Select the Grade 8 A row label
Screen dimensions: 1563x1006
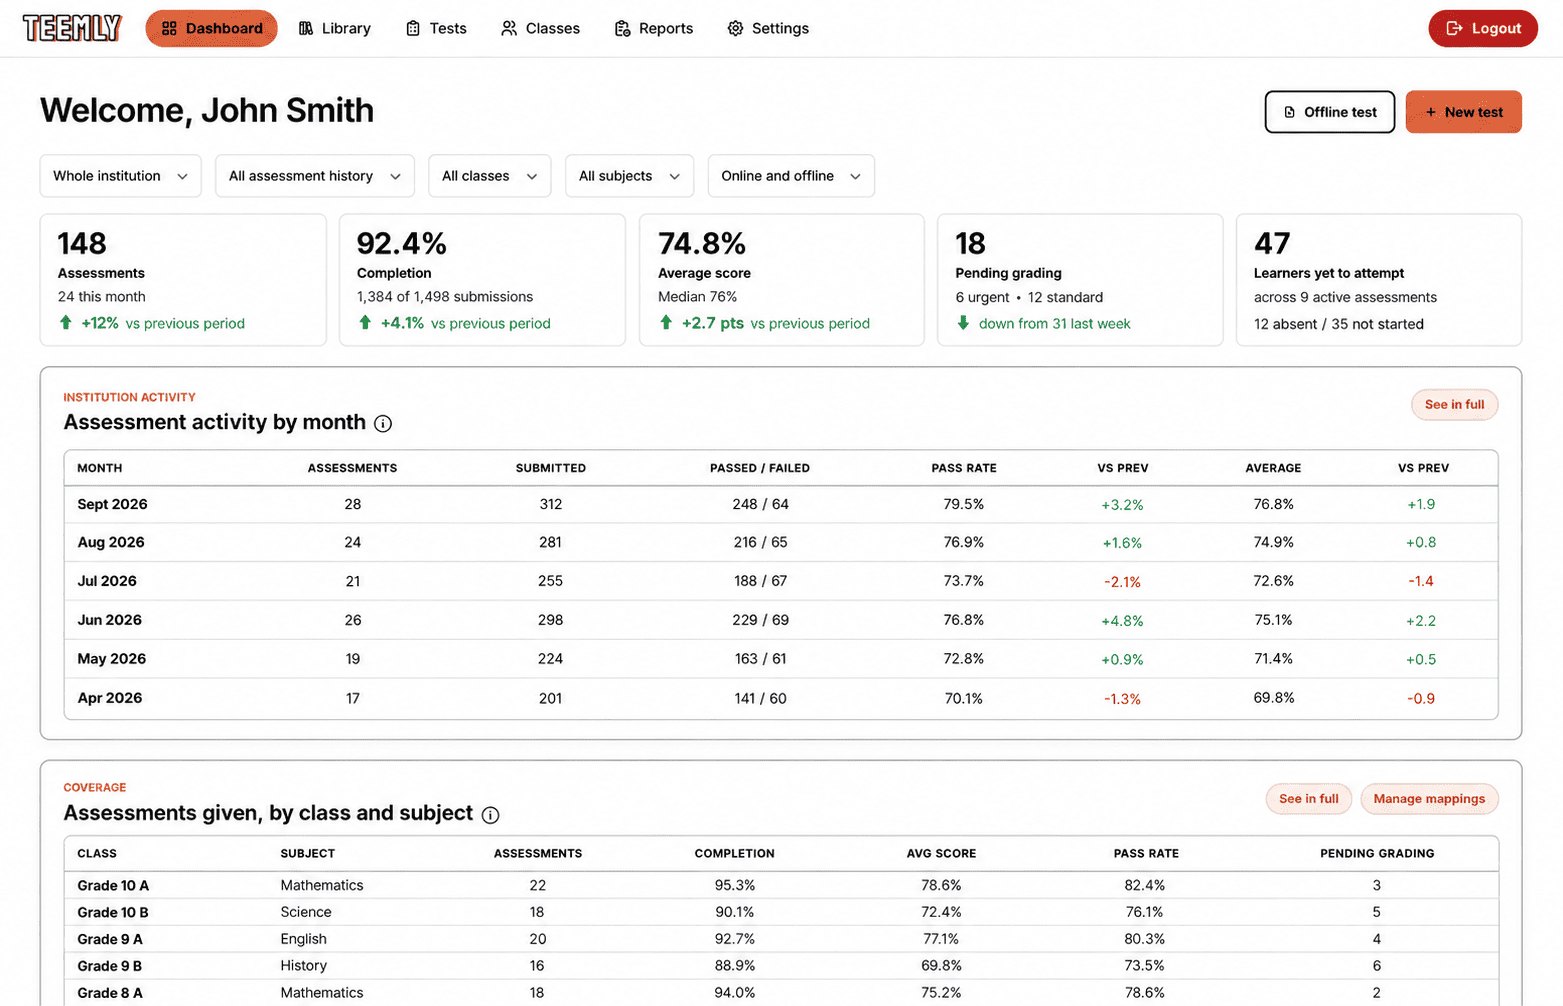[110, 994]
